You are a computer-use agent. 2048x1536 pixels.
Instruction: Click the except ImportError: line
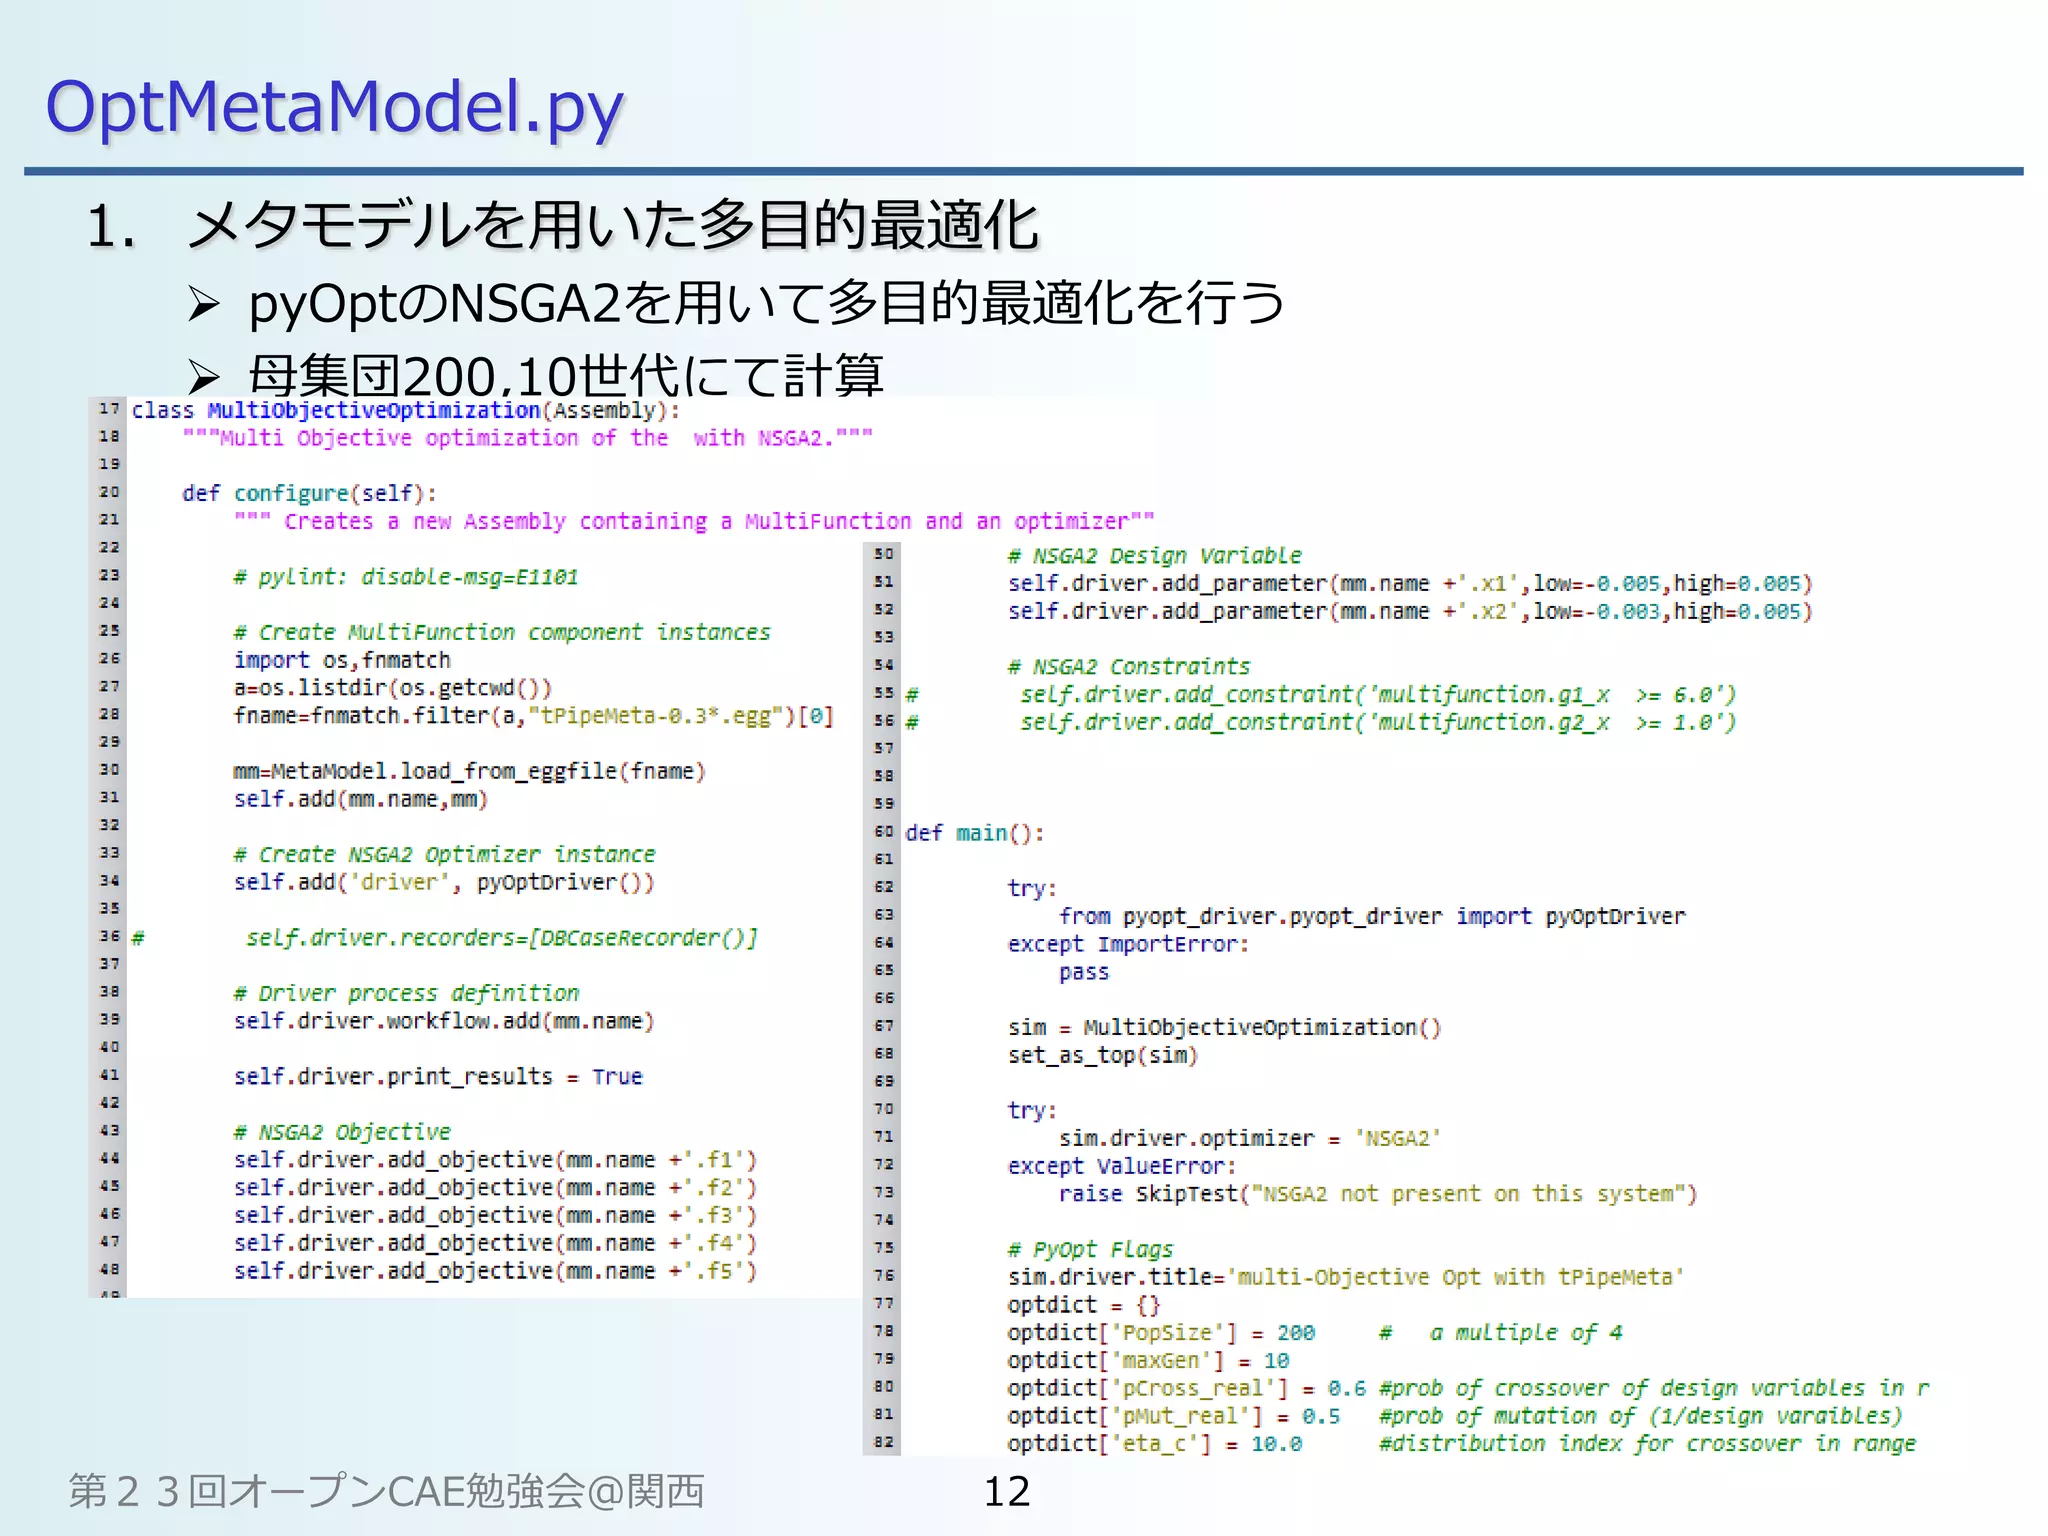1128,944
